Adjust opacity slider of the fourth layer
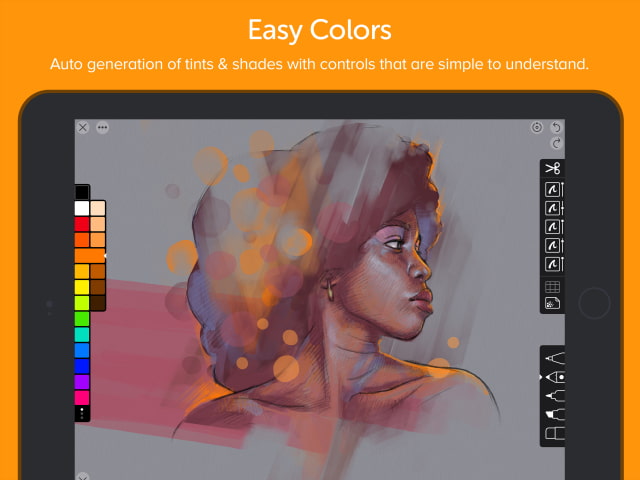Screen dimensions: 640x480 click(562, 246)
